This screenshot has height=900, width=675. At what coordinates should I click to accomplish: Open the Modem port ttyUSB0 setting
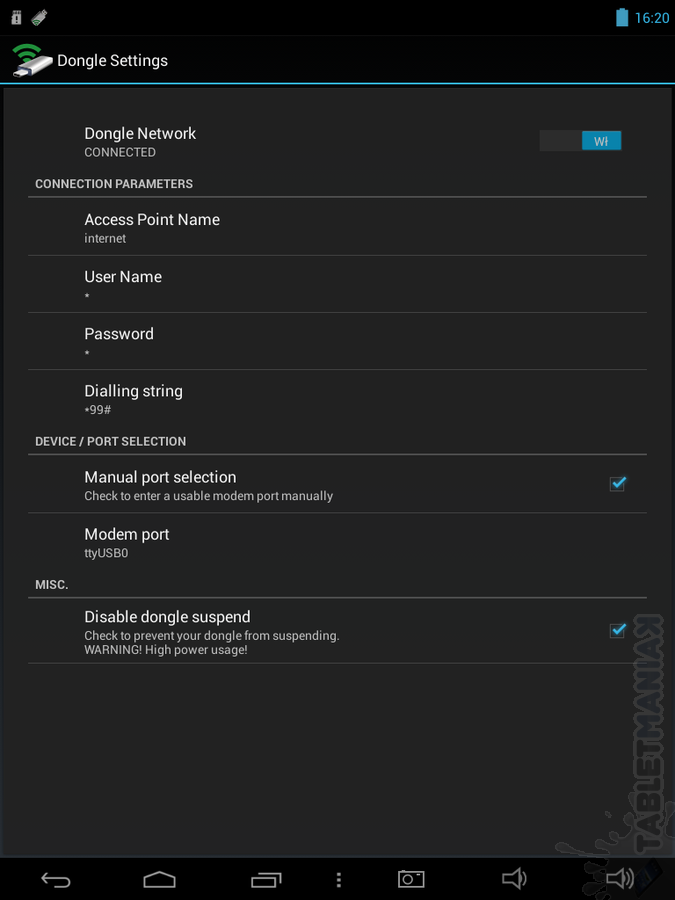tap(338, 542)
